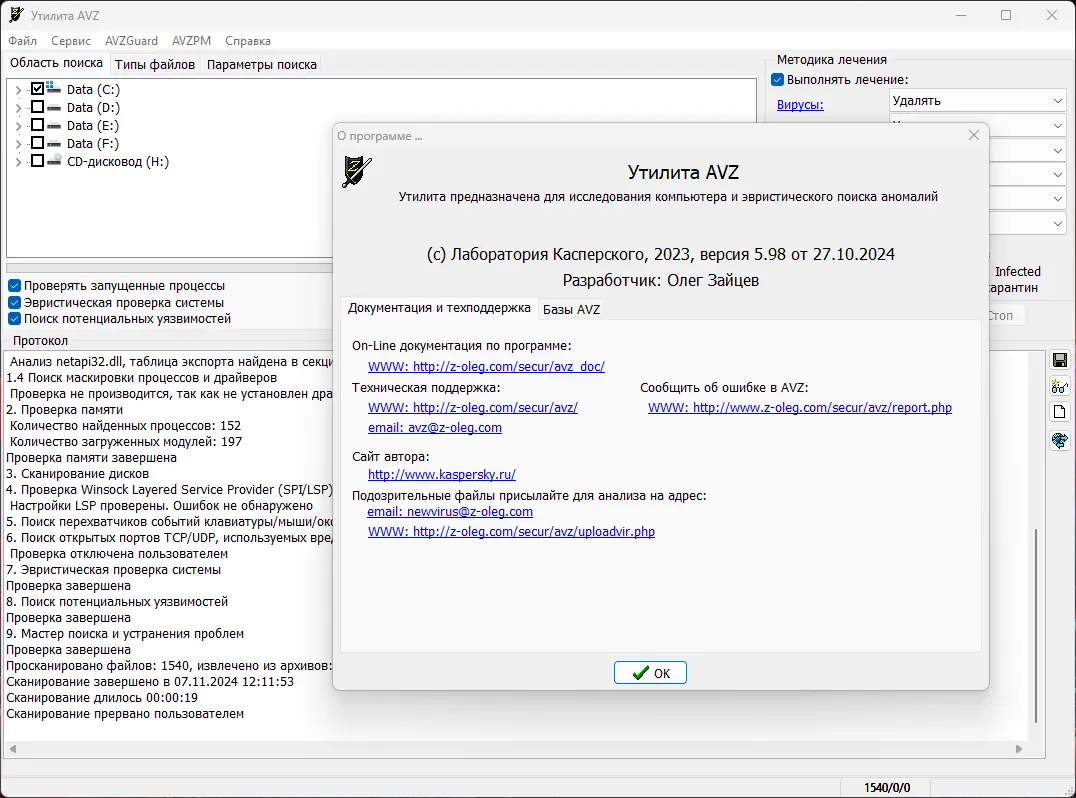This screenshot has width=1076, height=798.
Task: Click the CD-дисковод (H:) drive icon
Action: 54,161
